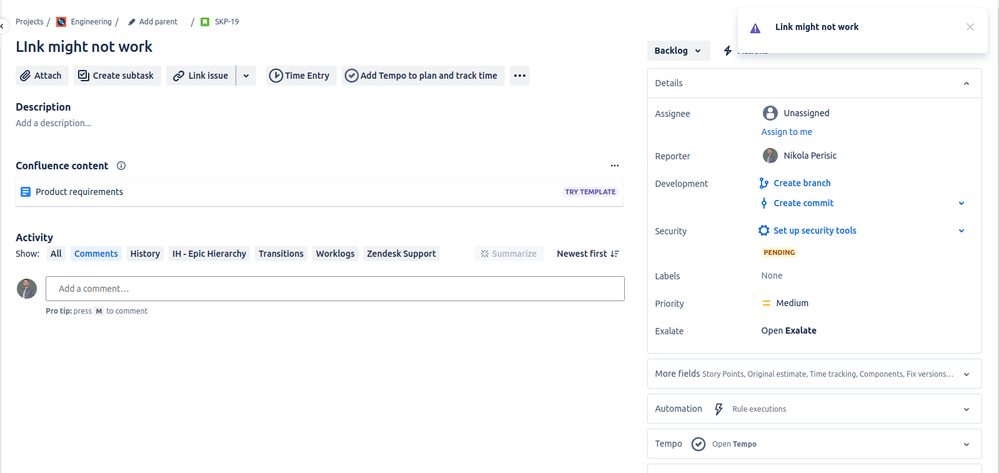Click the Medium priority value

pos(792,303)
